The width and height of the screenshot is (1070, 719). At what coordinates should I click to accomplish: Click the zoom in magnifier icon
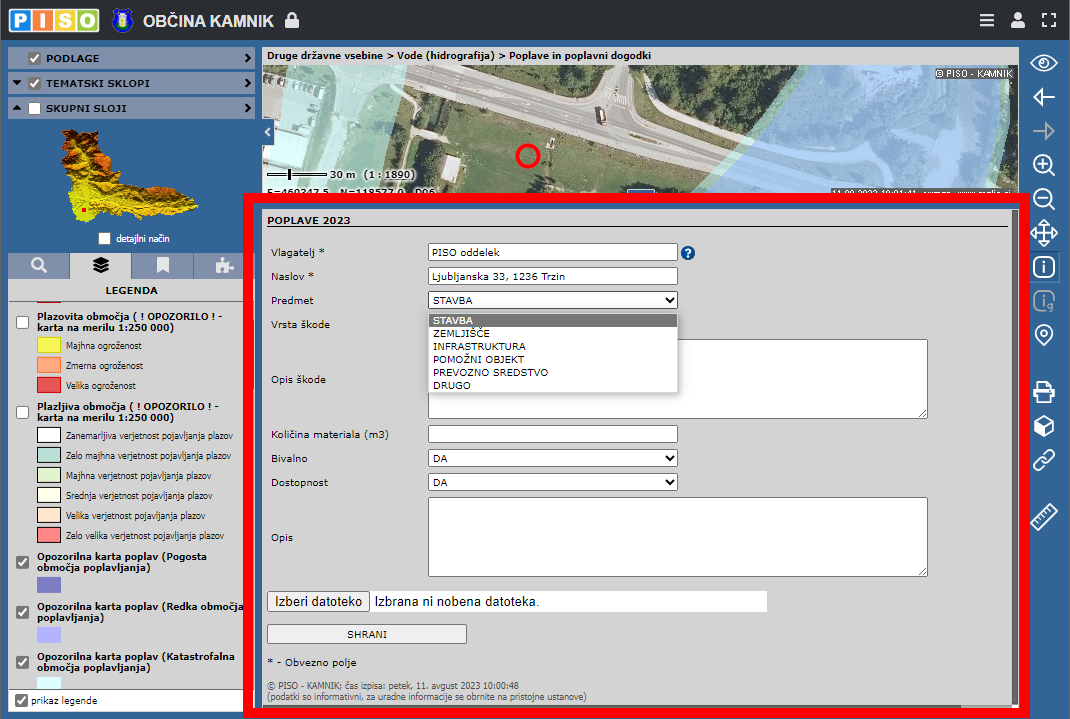1044,165
